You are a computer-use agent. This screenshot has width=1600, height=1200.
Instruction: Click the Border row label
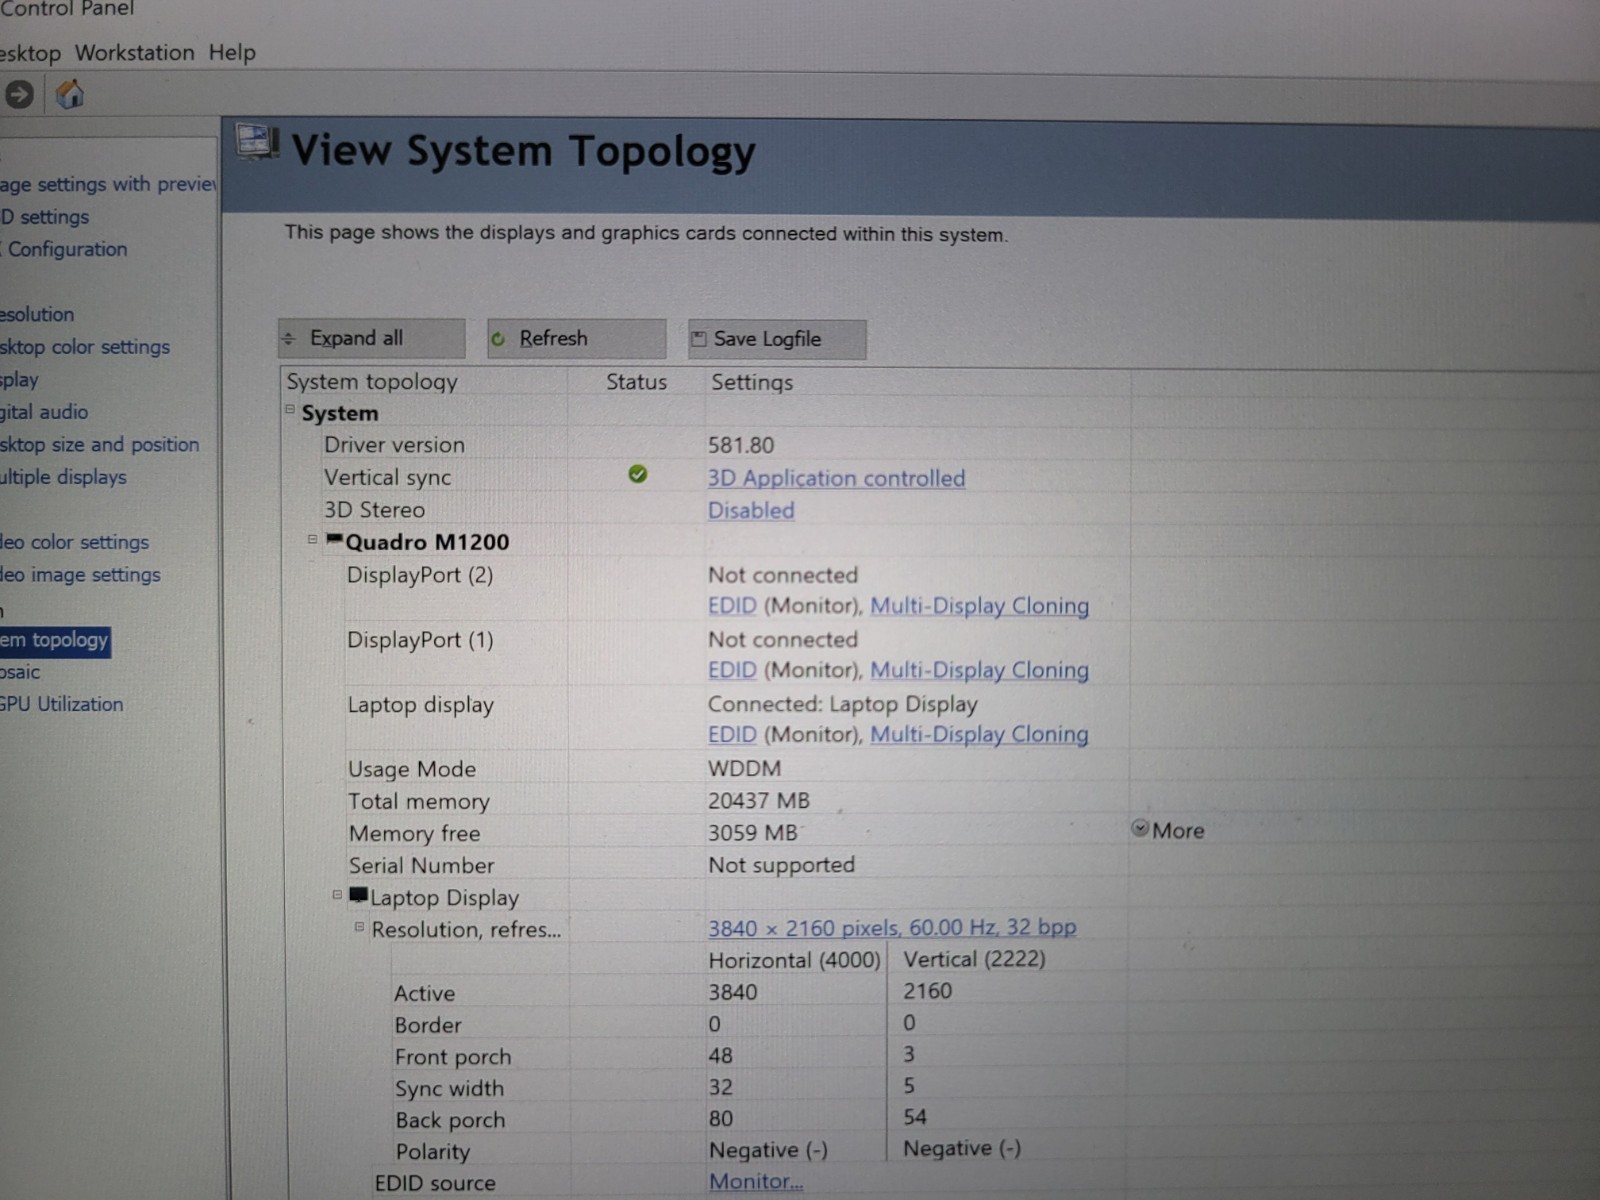click(428, 1025)
